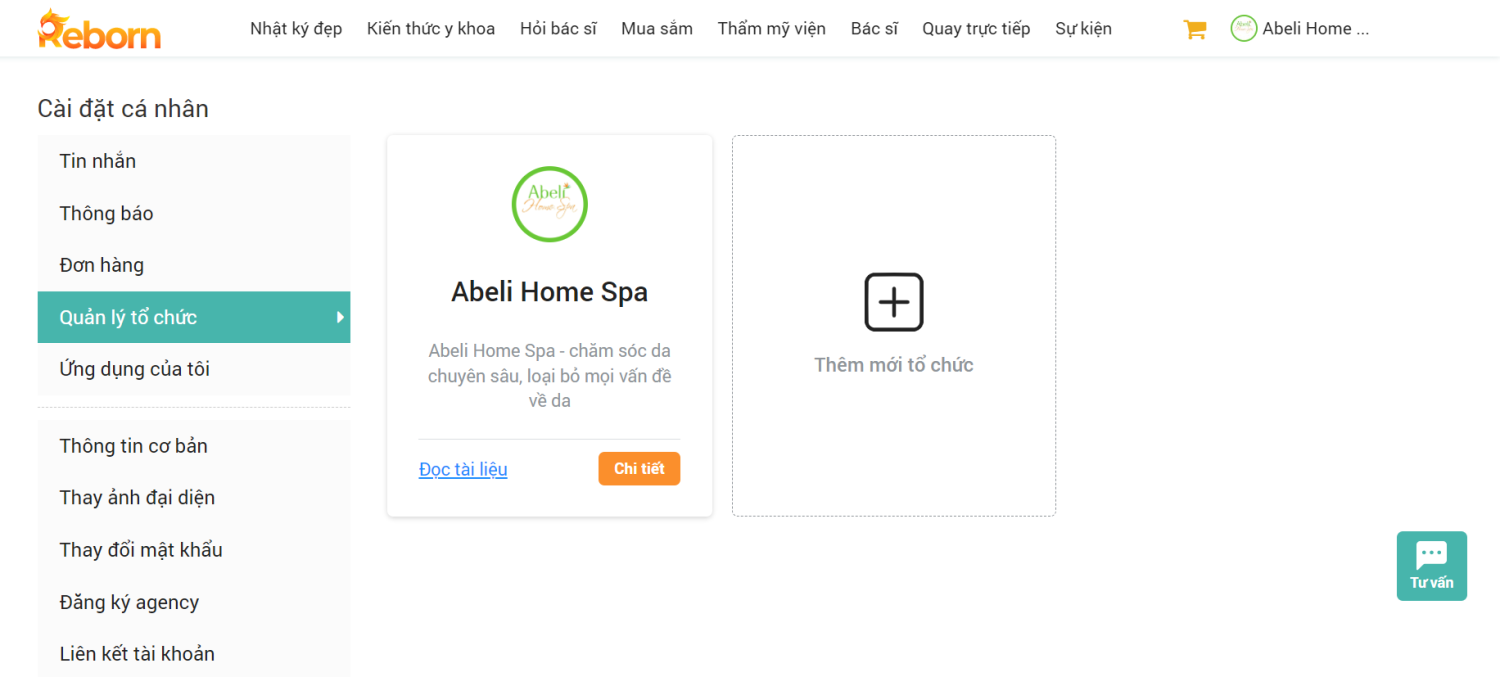
Task: Navigate to Thẩm mỹ viện
Action: coord(772,29)
